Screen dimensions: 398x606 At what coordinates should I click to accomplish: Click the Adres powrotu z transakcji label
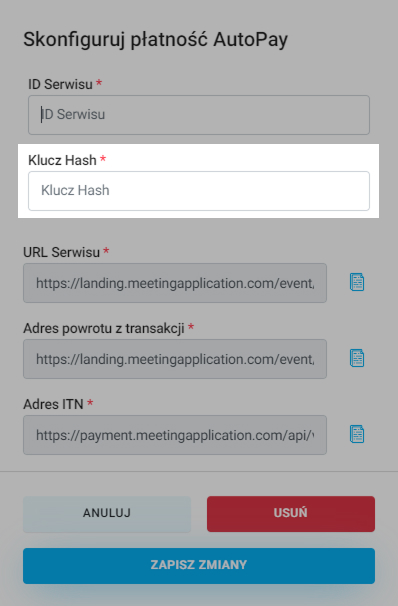[104, 328]
